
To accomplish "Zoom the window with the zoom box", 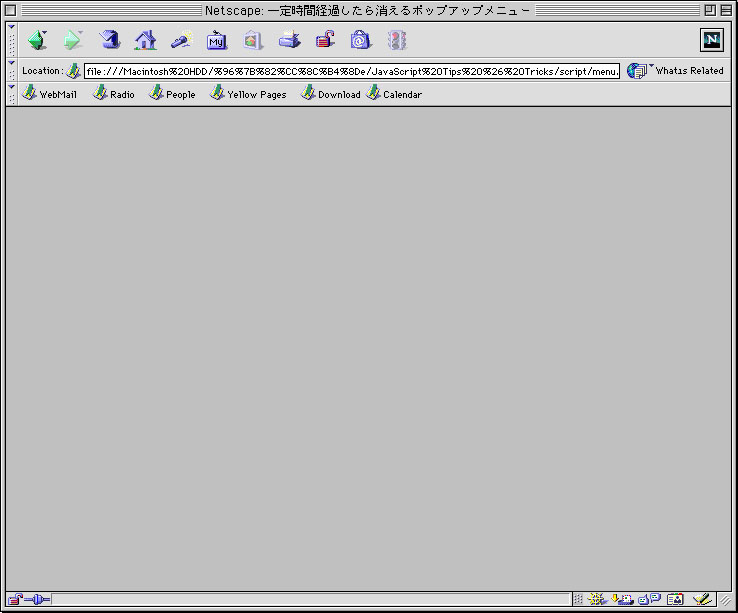I will click(710, 10).
